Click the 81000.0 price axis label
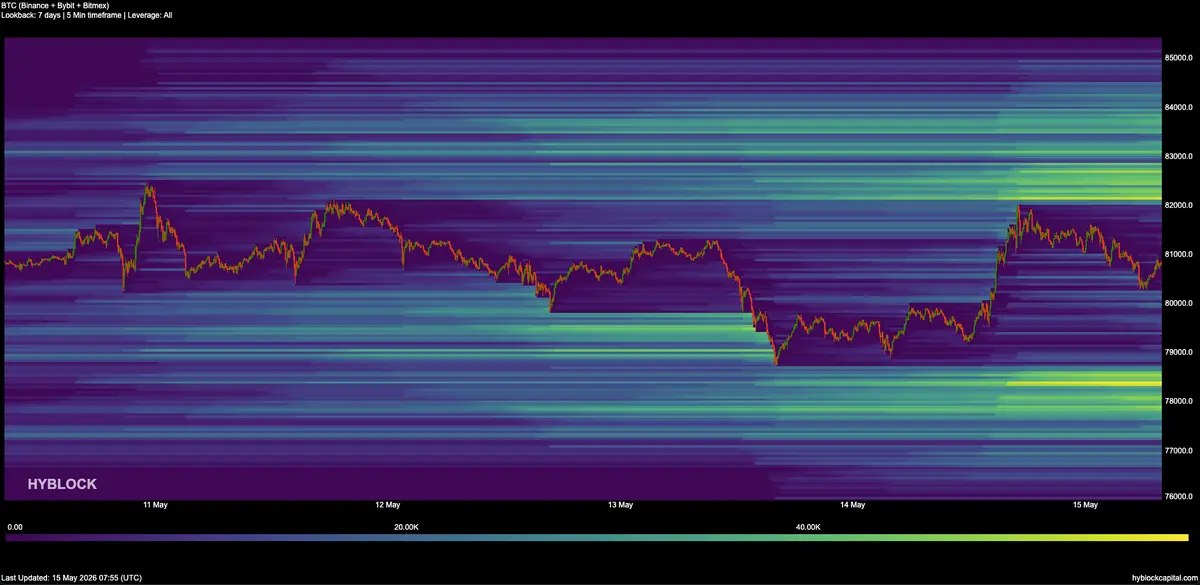 [1179, 254]
